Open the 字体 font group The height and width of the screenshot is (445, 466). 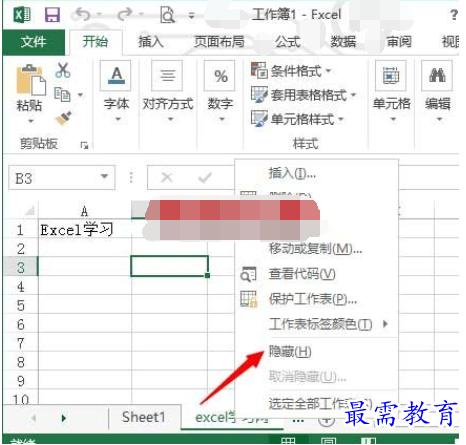pyautogui.click(x=116, y=76)
